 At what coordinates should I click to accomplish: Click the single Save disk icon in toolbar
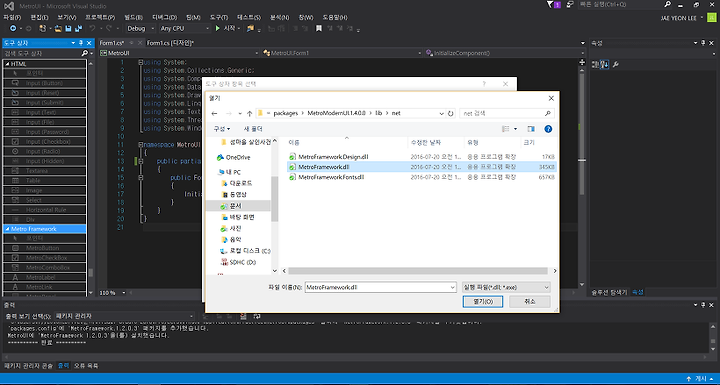[x=68, y=28]
